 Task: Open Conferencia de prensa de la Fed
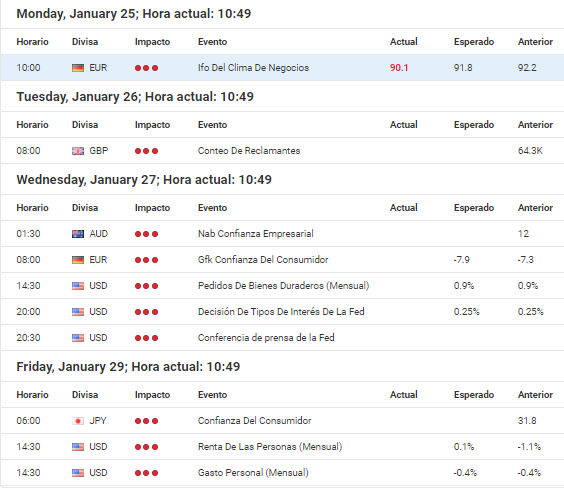coord(266,338)
